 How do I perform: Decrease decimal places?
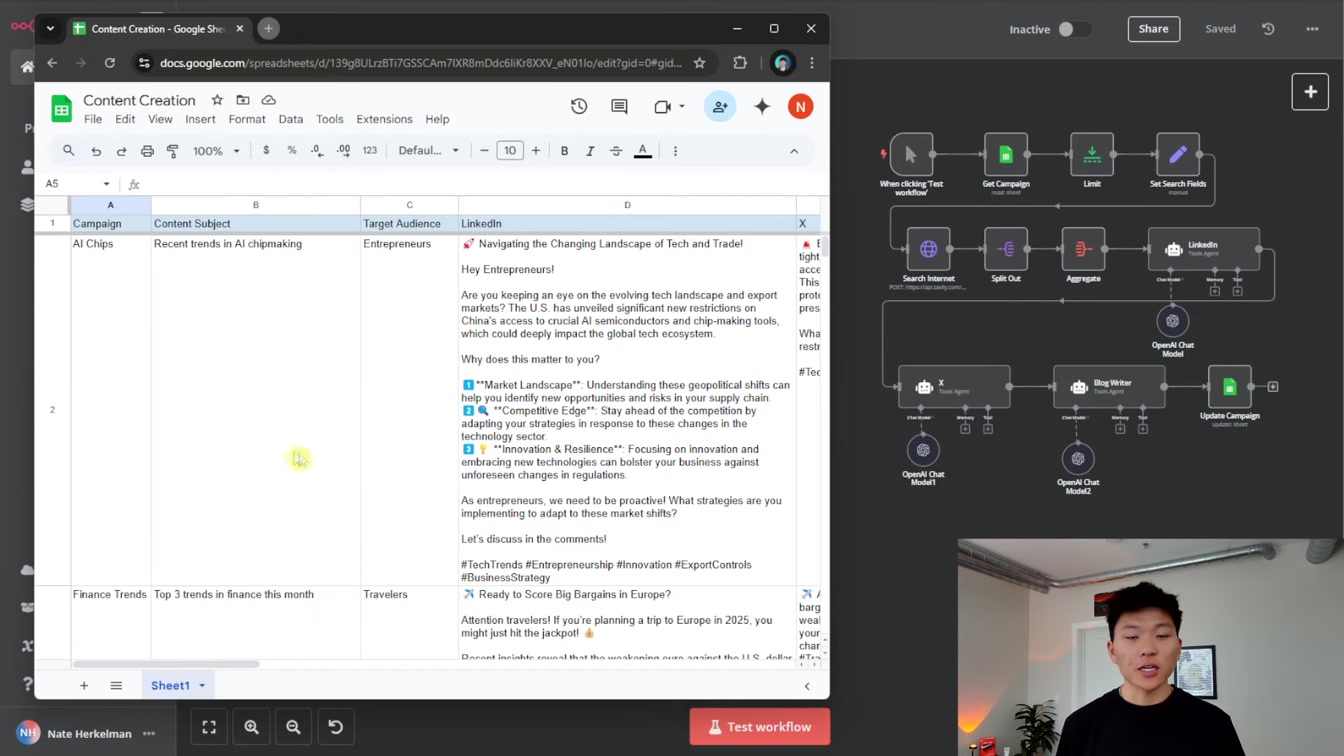pos(317,151)
